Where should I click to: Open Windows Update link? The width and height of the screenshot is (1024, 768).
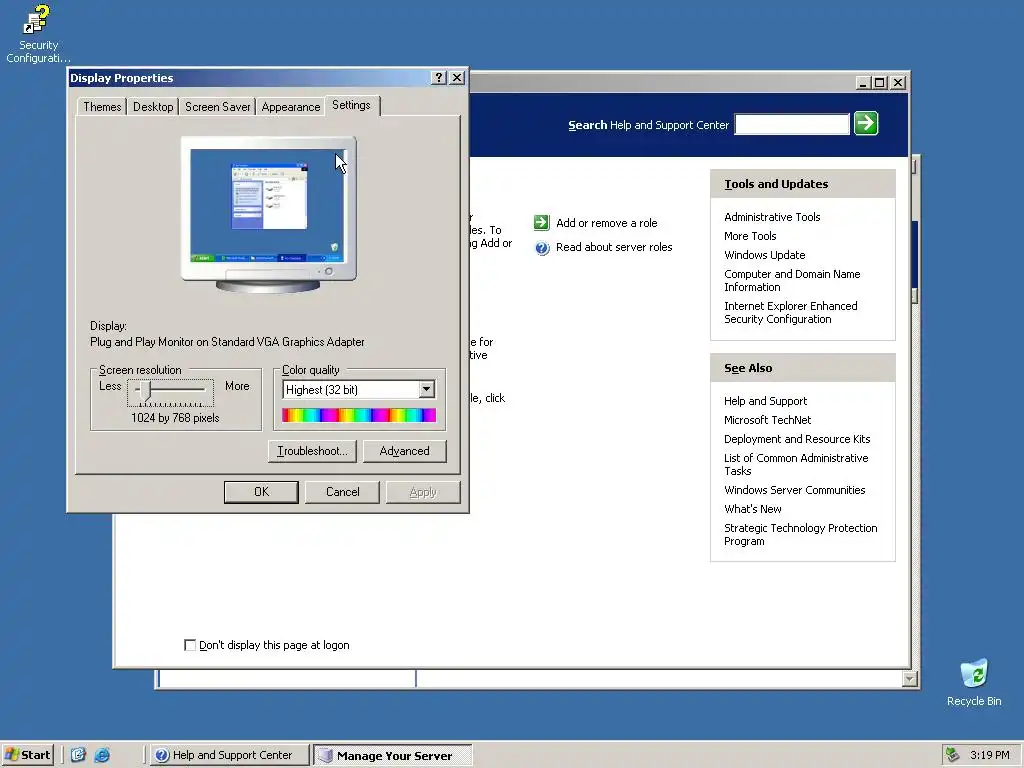coord(764,255)
